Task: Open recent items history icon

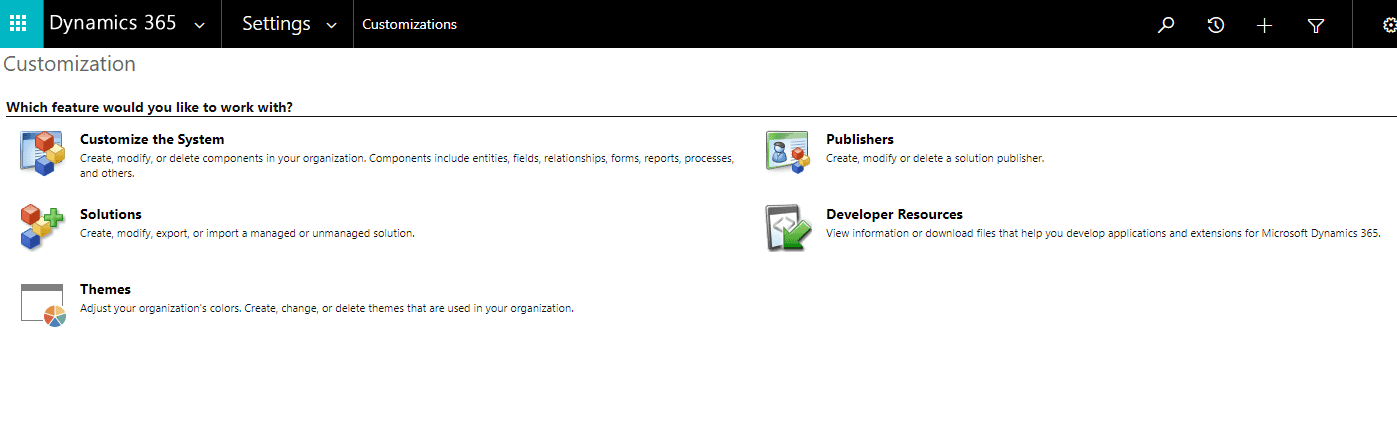Action: (x=1215, y=25)
